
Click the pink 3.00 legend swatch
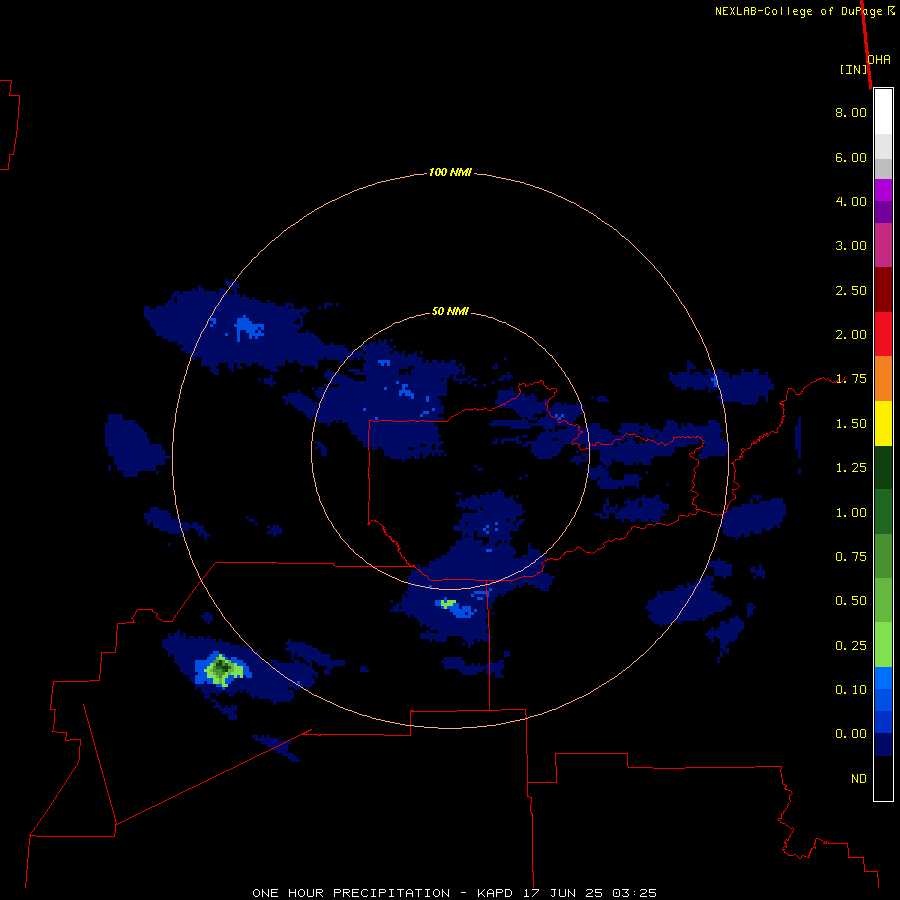click(x=883, y=245)
